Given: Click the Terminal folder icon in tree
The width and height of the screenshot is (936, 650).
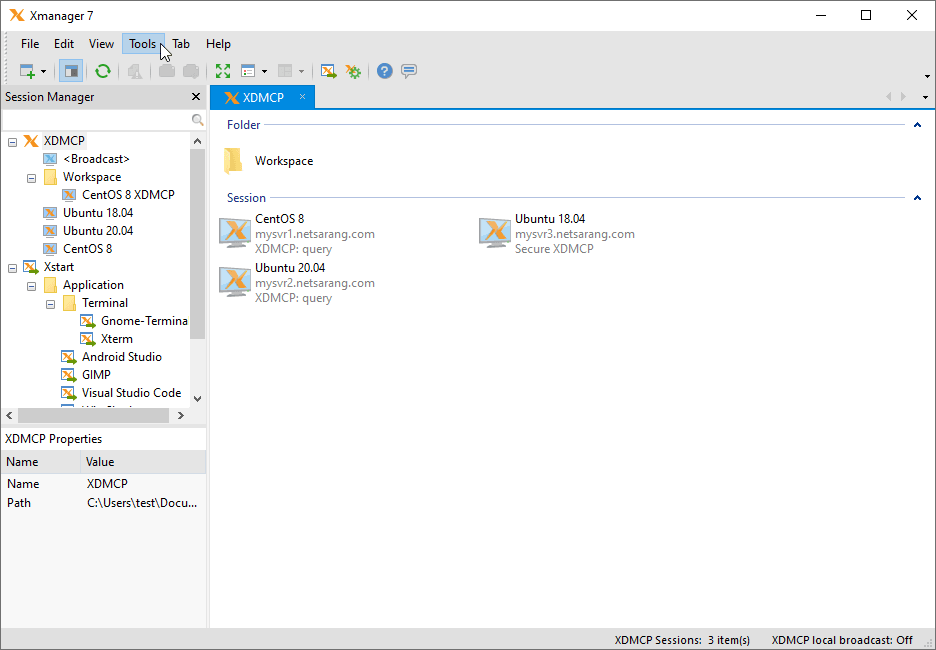Looking at the screenshot, I should pos(70,303).
